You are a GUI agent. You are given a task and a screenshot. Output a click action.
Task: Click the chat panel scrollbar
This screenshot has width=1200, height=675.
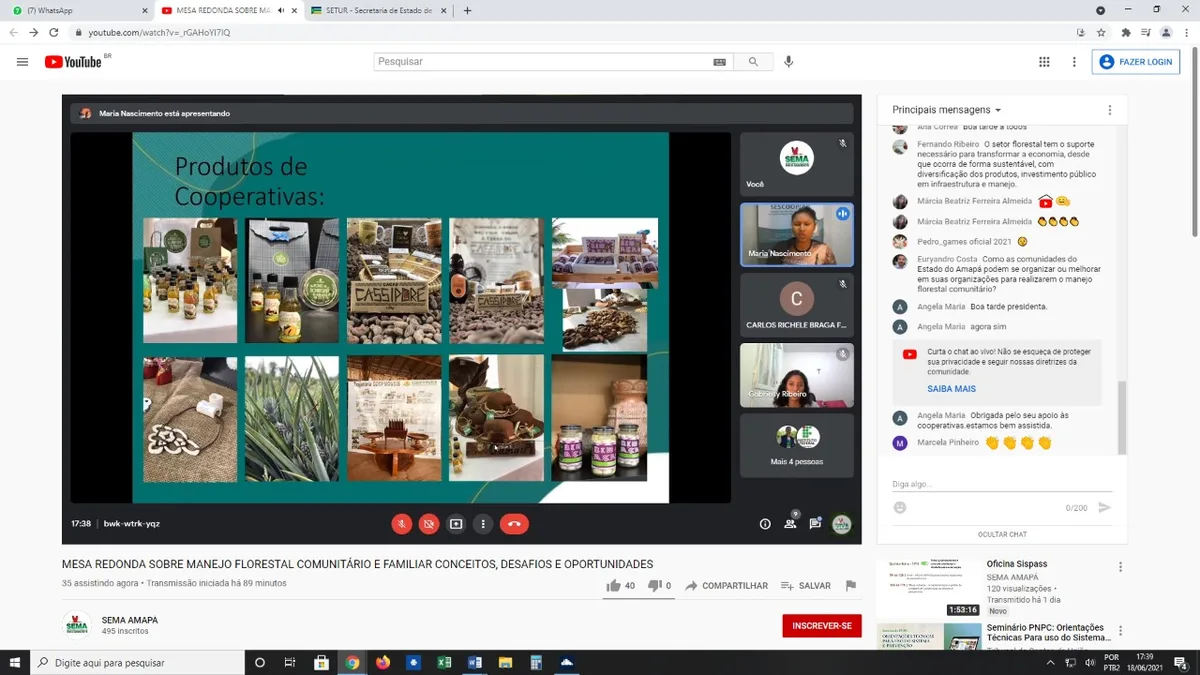tap(1122, 418)
